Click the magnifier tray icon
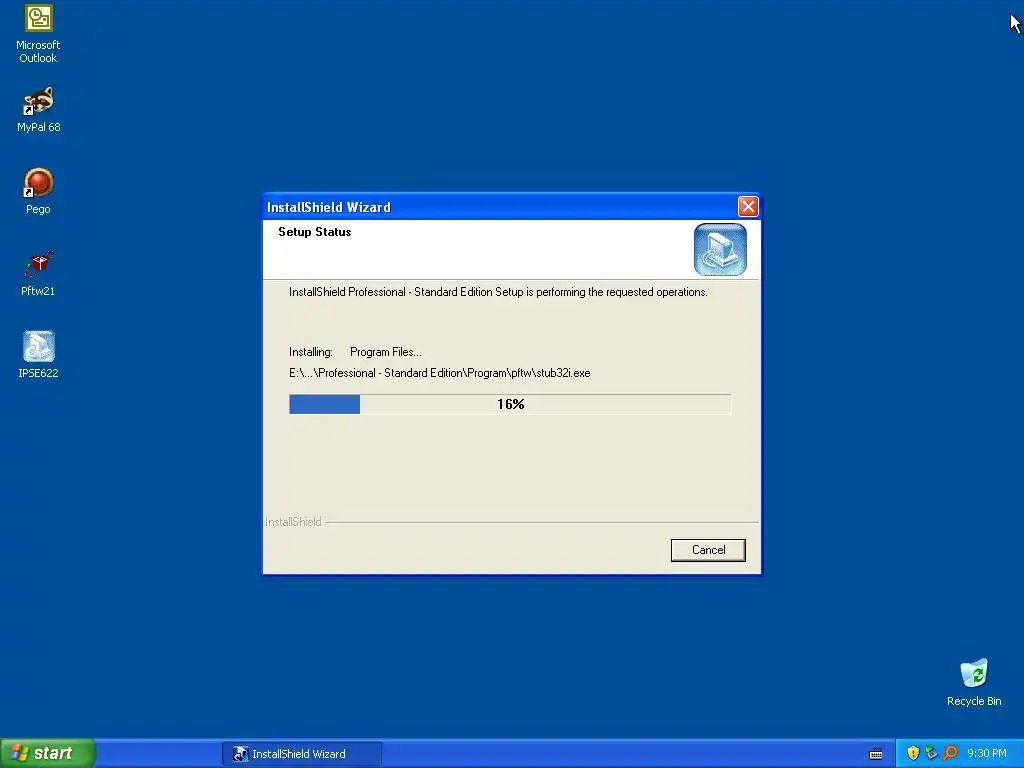 click(950, 753)
